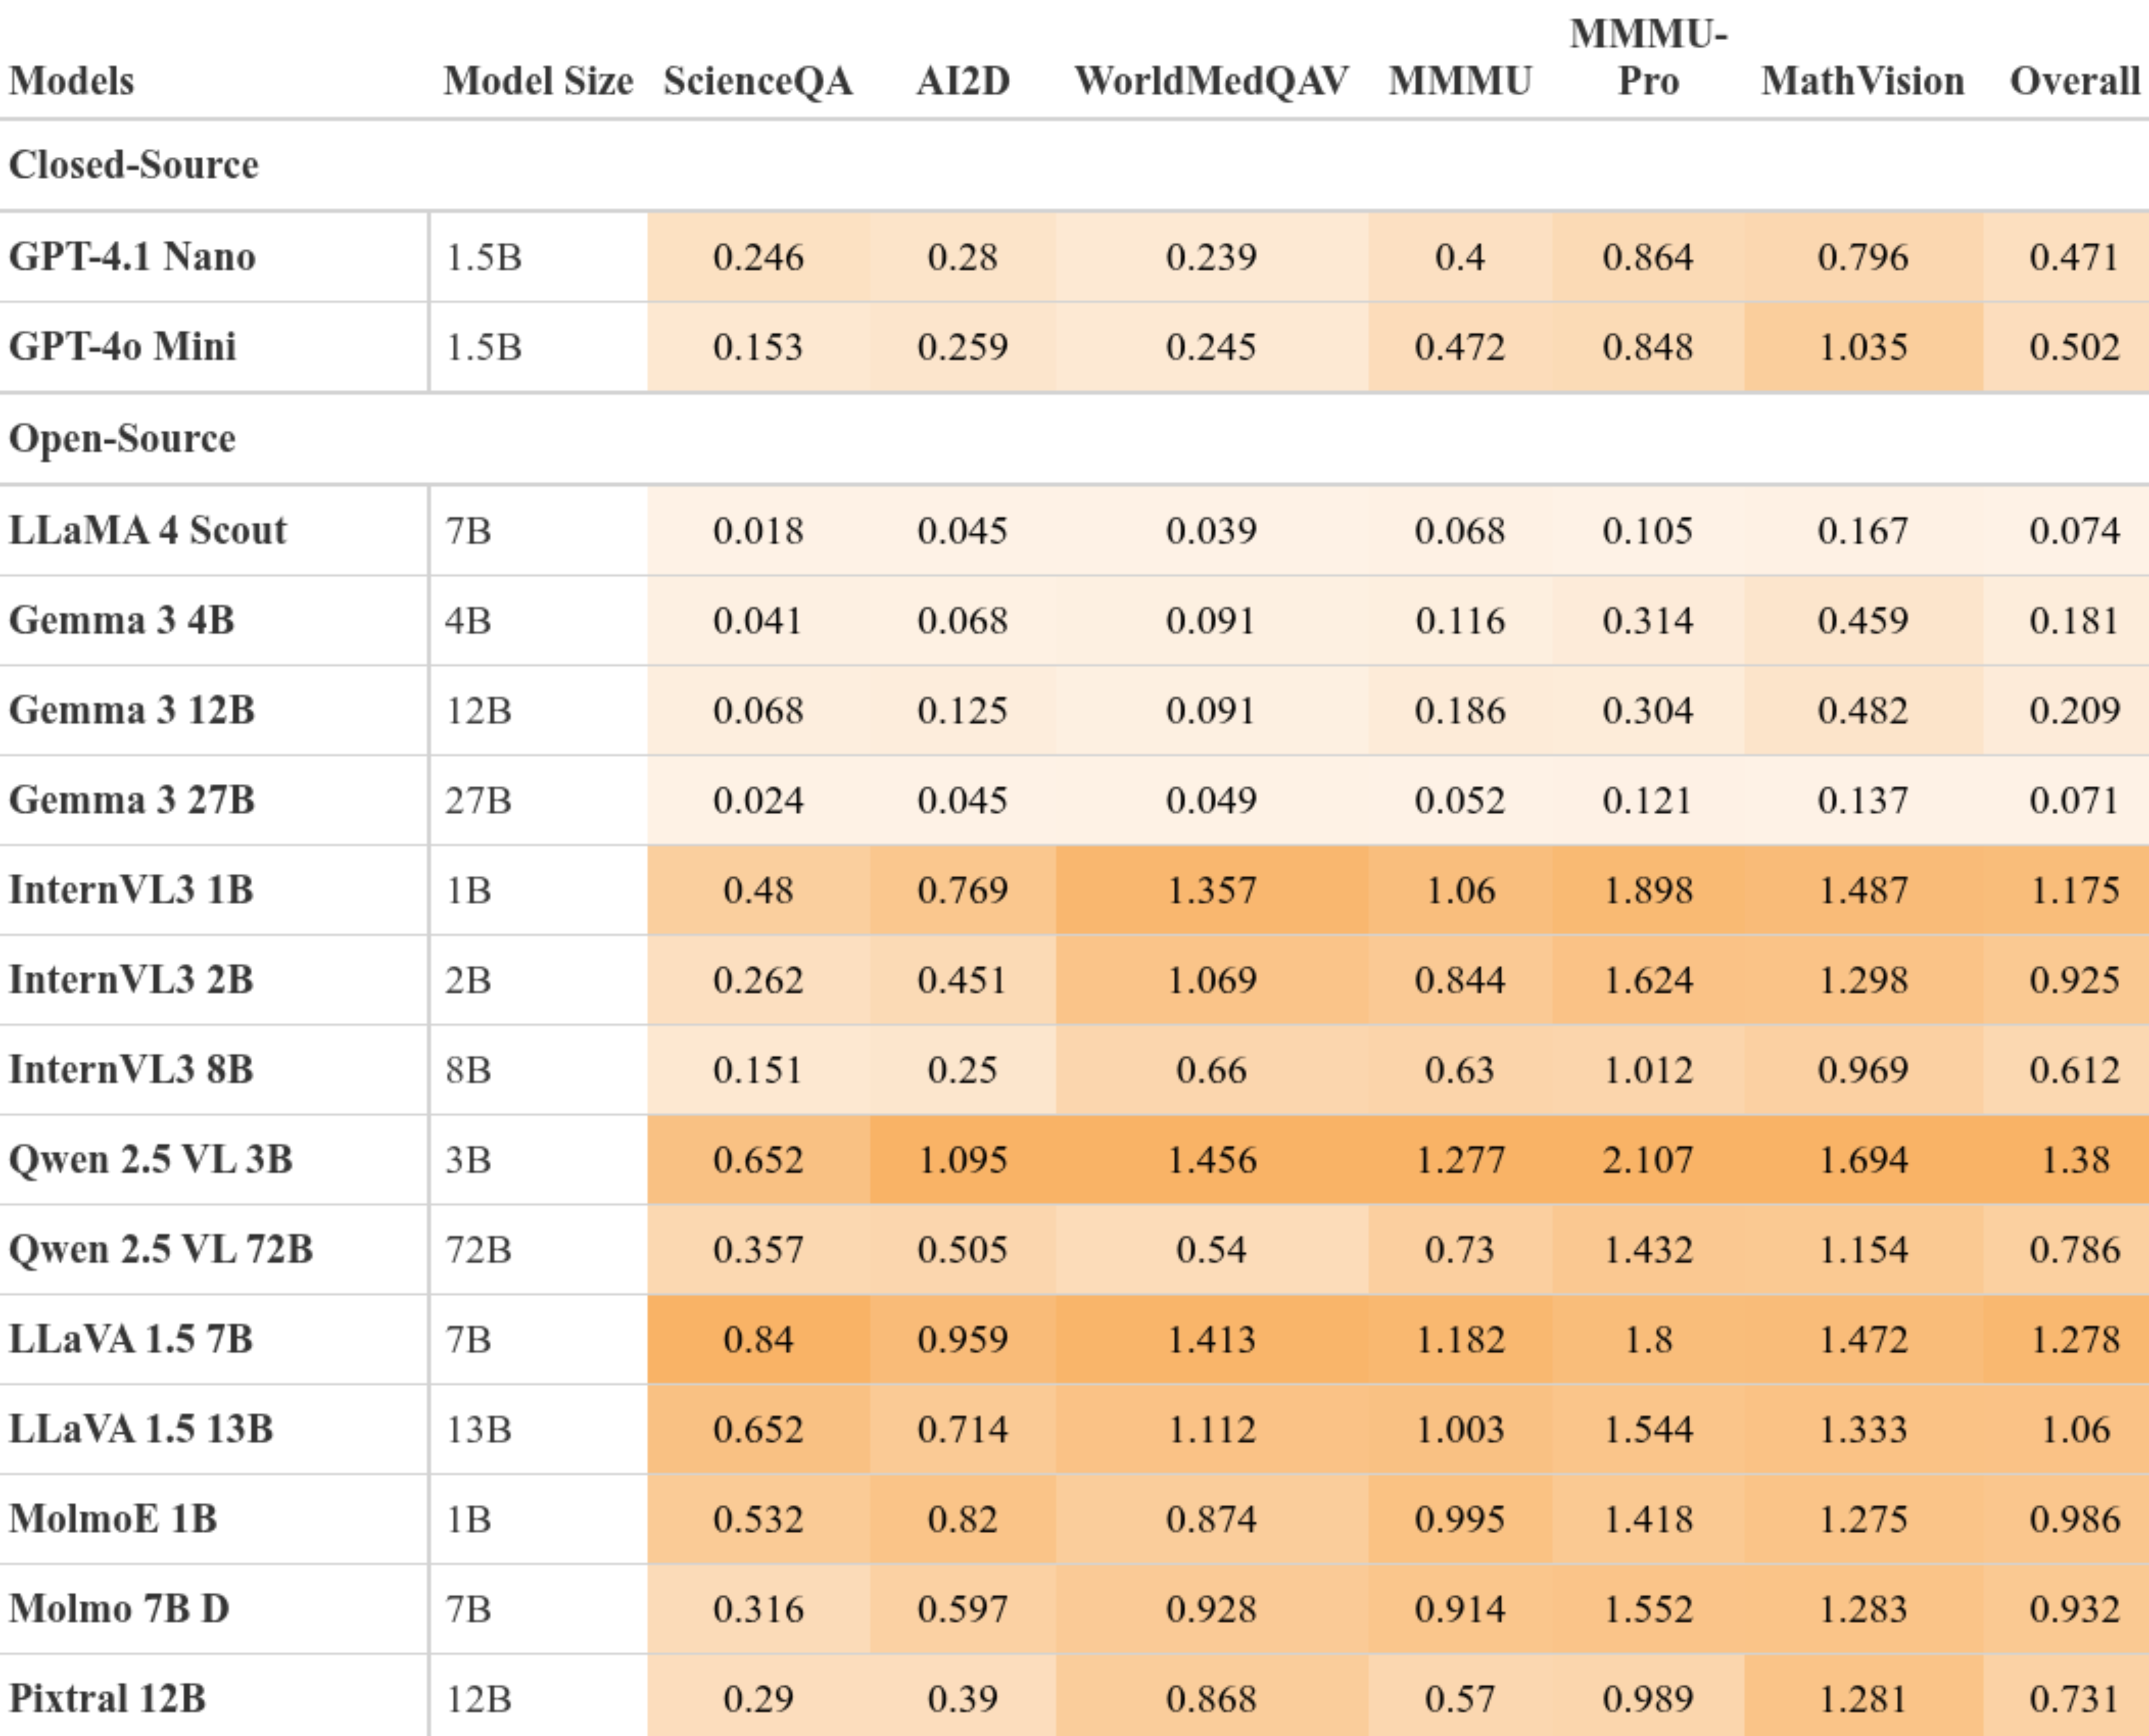Screen dimensions: 2149x1736
Task: Select the Pixtral 12B row label
Action: pyautogui.click(x=107, y=1698)
